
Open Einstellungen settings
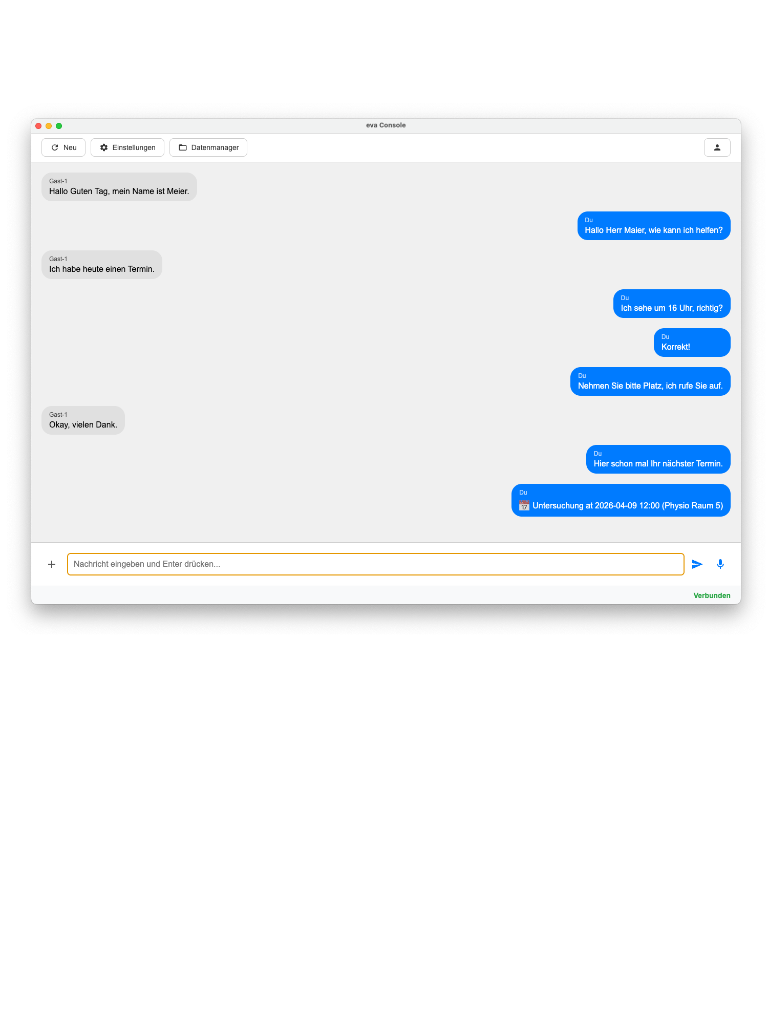(x=127, y=148)
